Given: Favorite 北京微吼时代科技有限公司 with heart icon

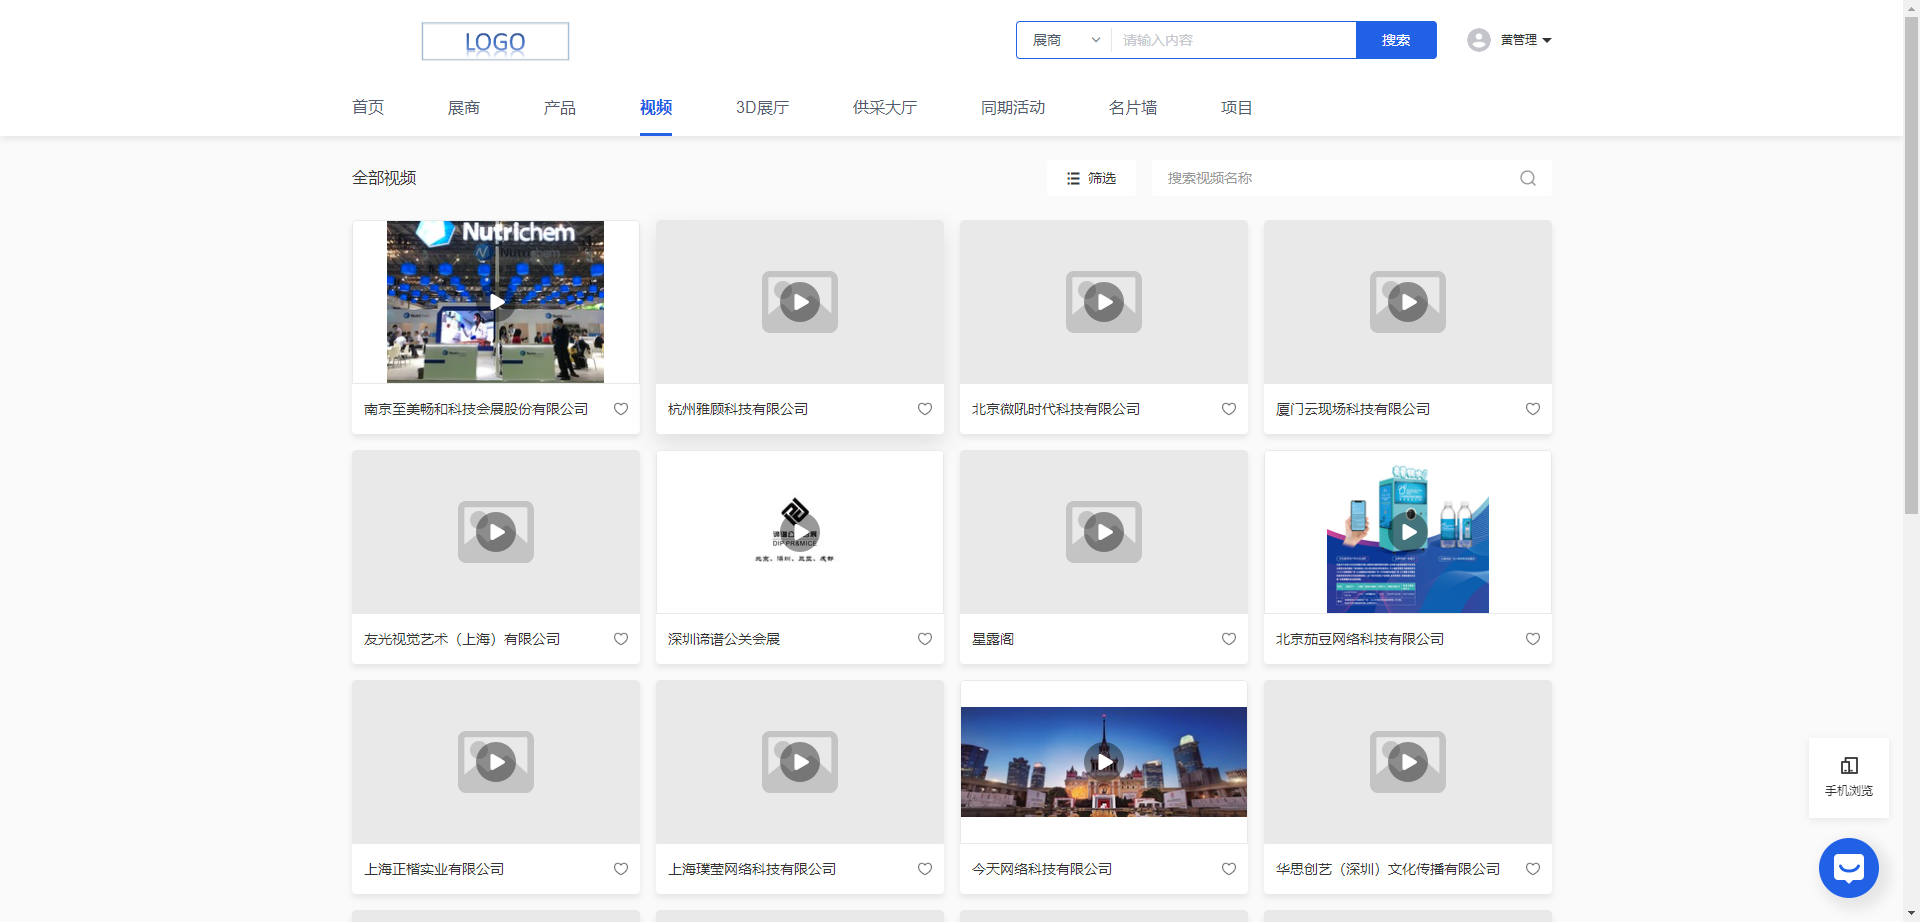Looking at the screenshot, I should 1229,409.
